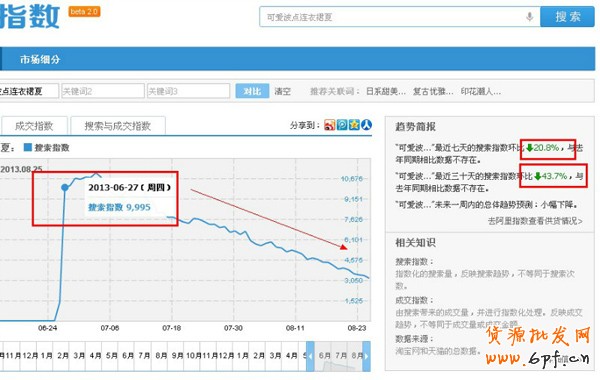Focus the top search box with 可爱波点连衣裙夏
The image size is (600, 380).
400,17
